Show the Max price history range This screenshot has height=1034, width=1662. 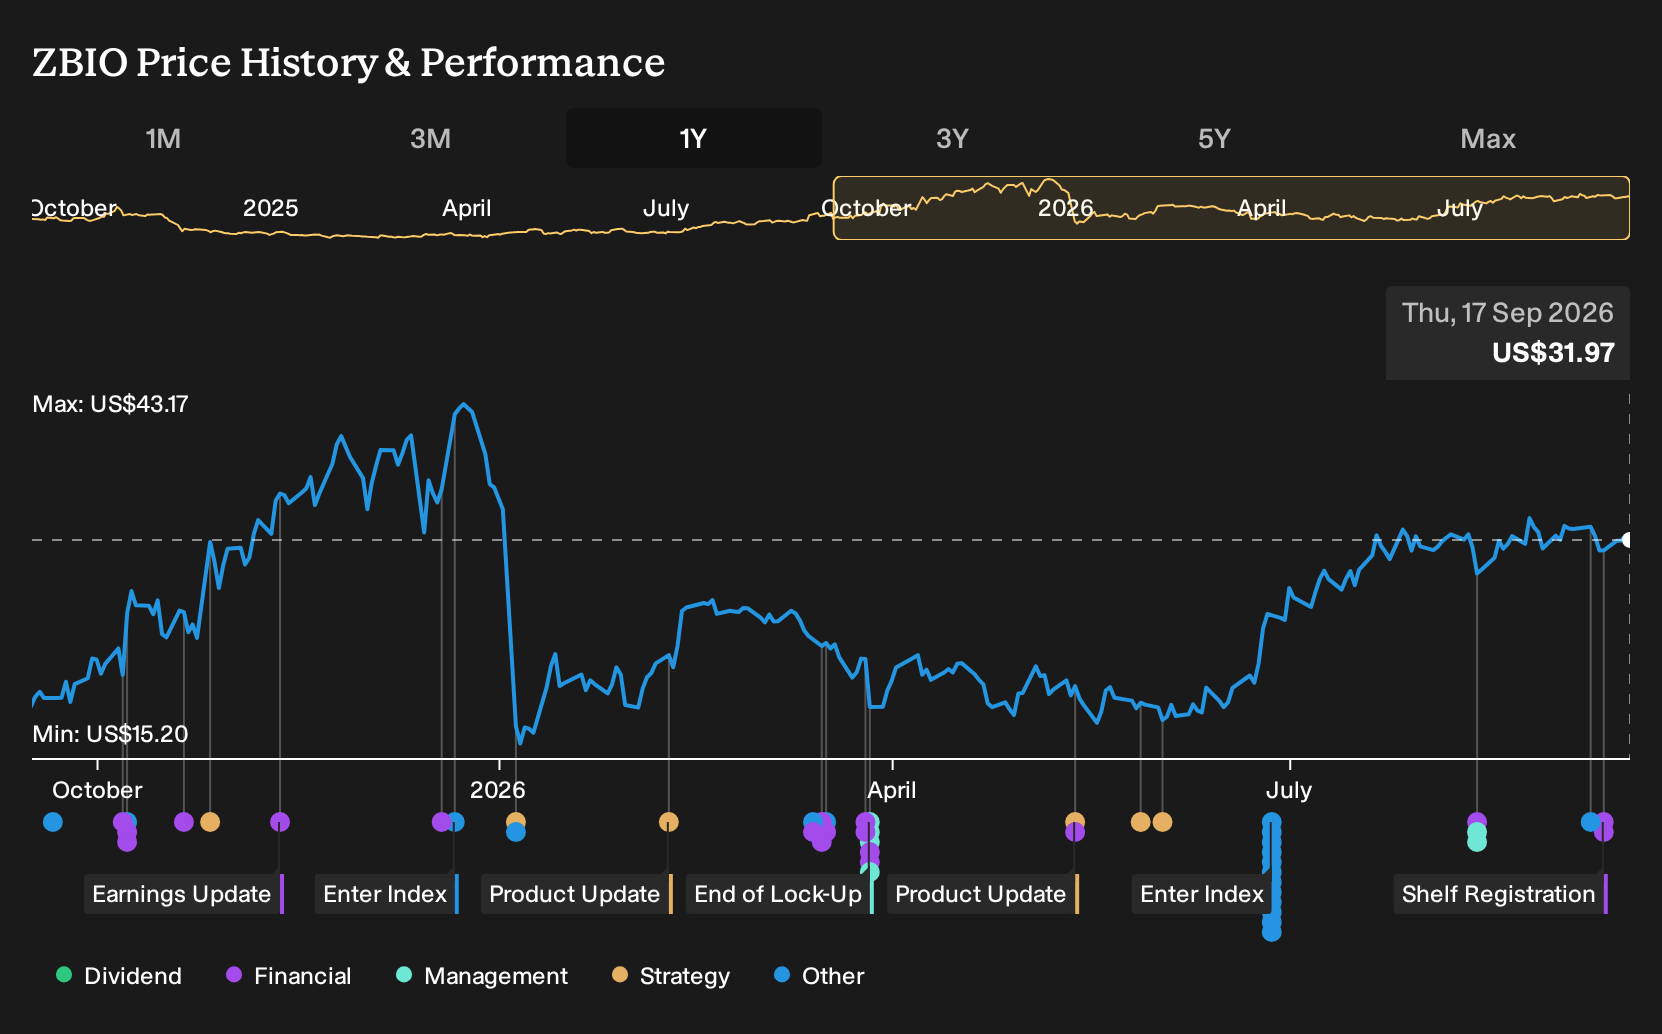pos(1488,138)
